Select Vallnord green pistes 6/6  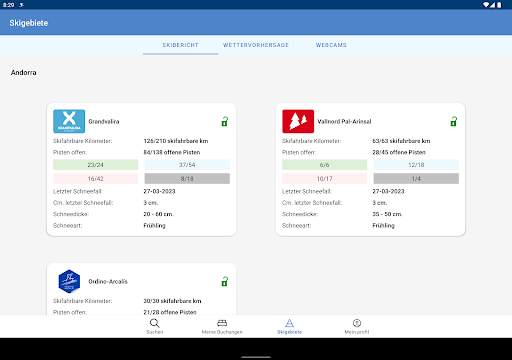[324, 165]
